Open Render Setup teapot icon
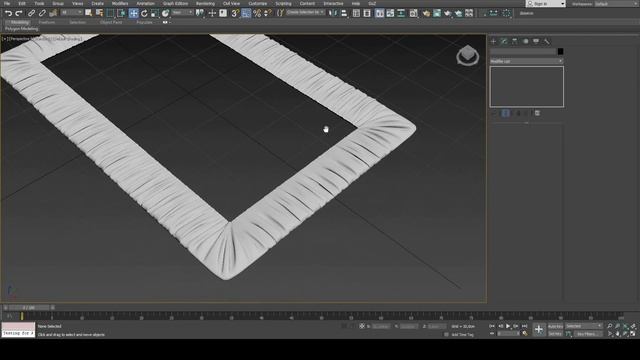Screen dimensions: 640x360 (426, 13)
